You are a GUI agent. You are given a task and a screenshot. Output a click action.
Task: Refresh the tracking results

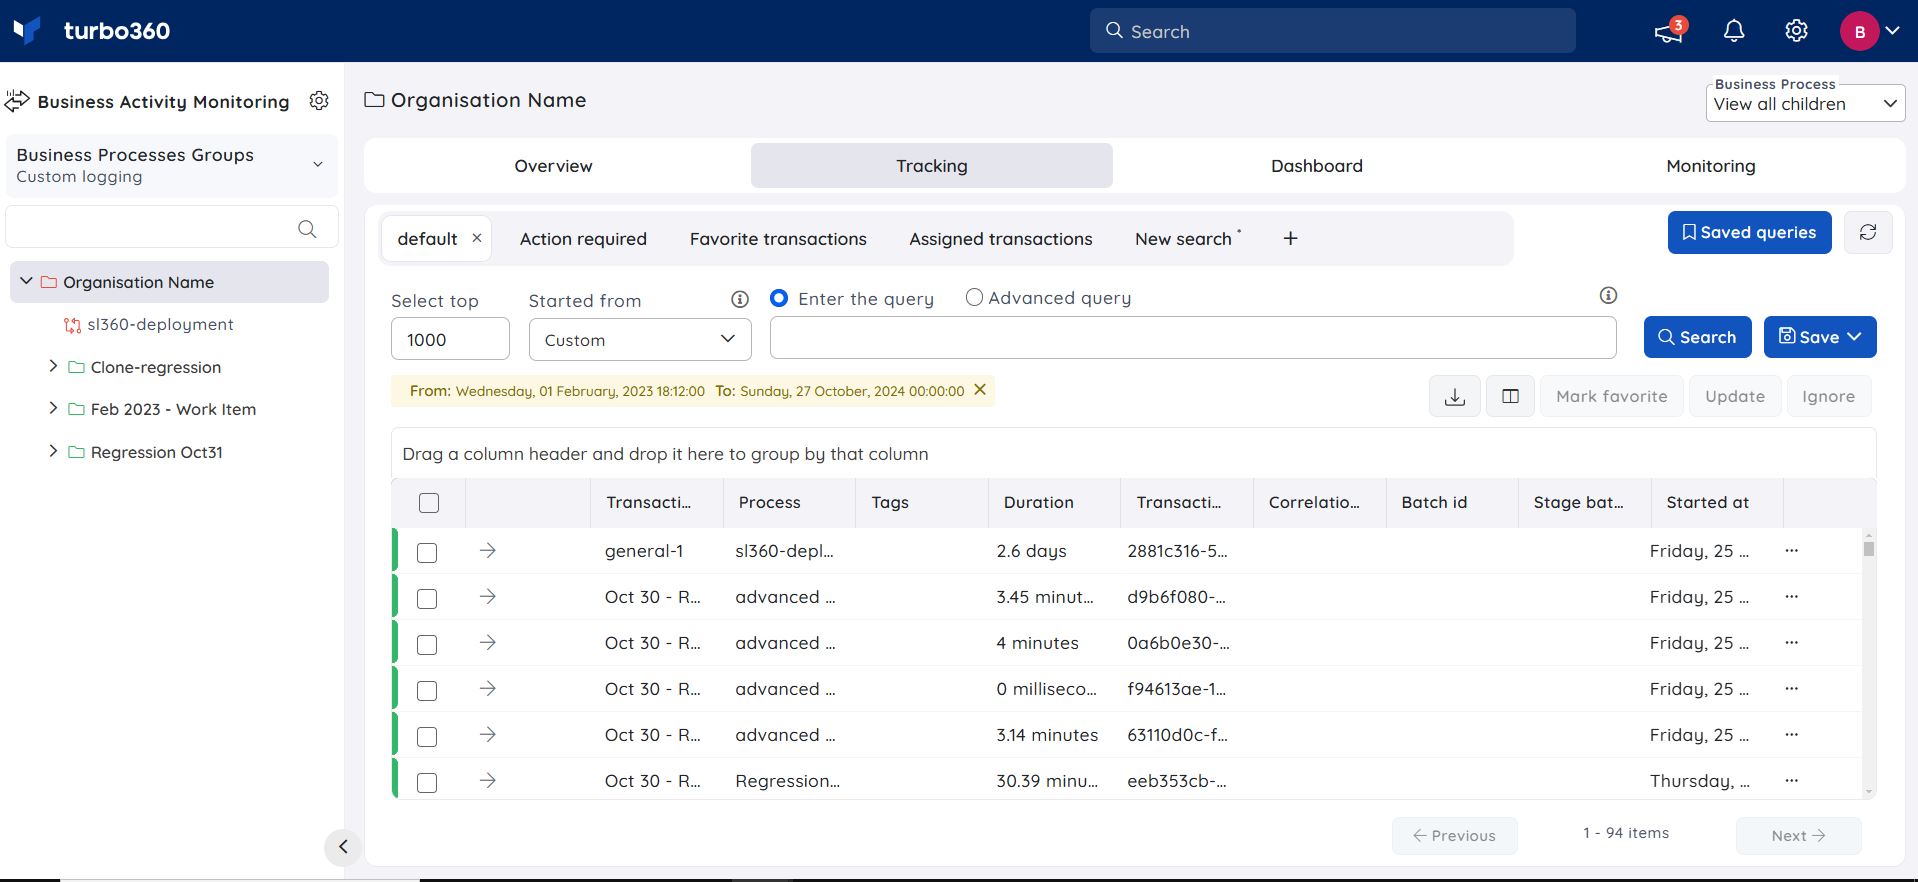1867,232
